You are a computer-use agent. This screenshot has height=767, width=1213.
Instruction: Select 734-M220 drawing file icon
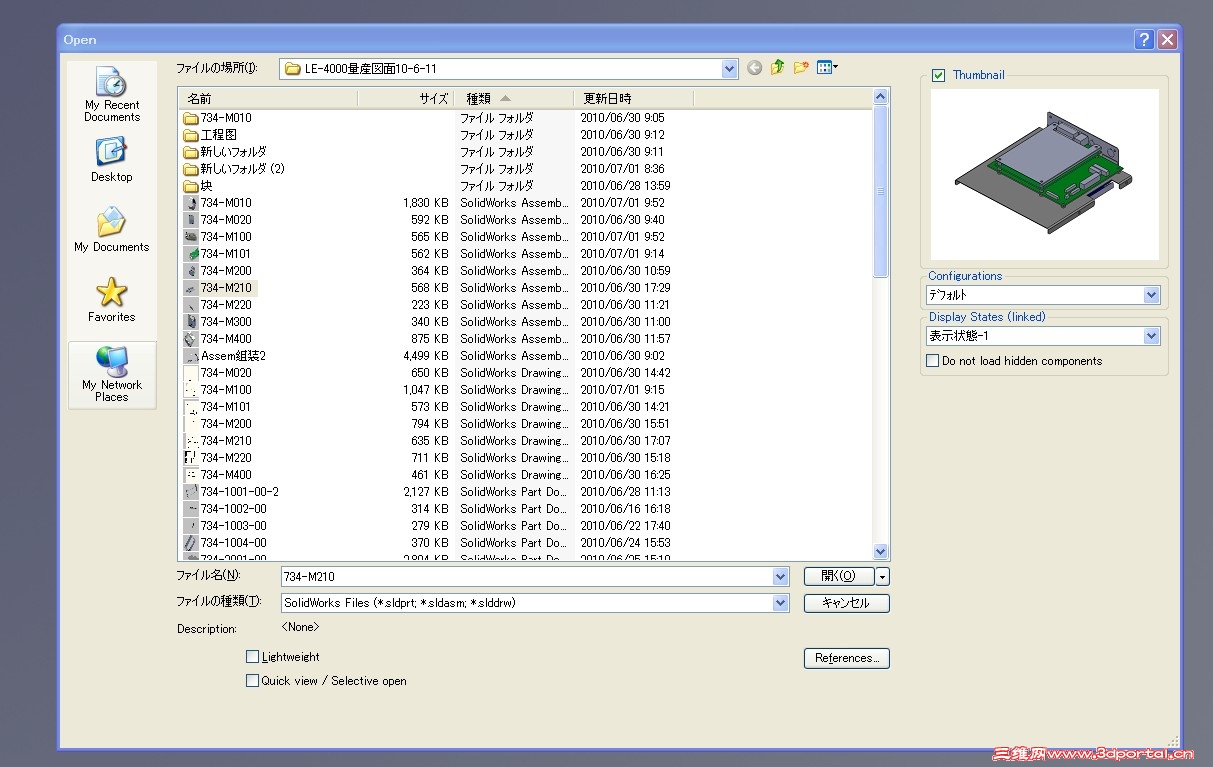click(x=191, y=458)
